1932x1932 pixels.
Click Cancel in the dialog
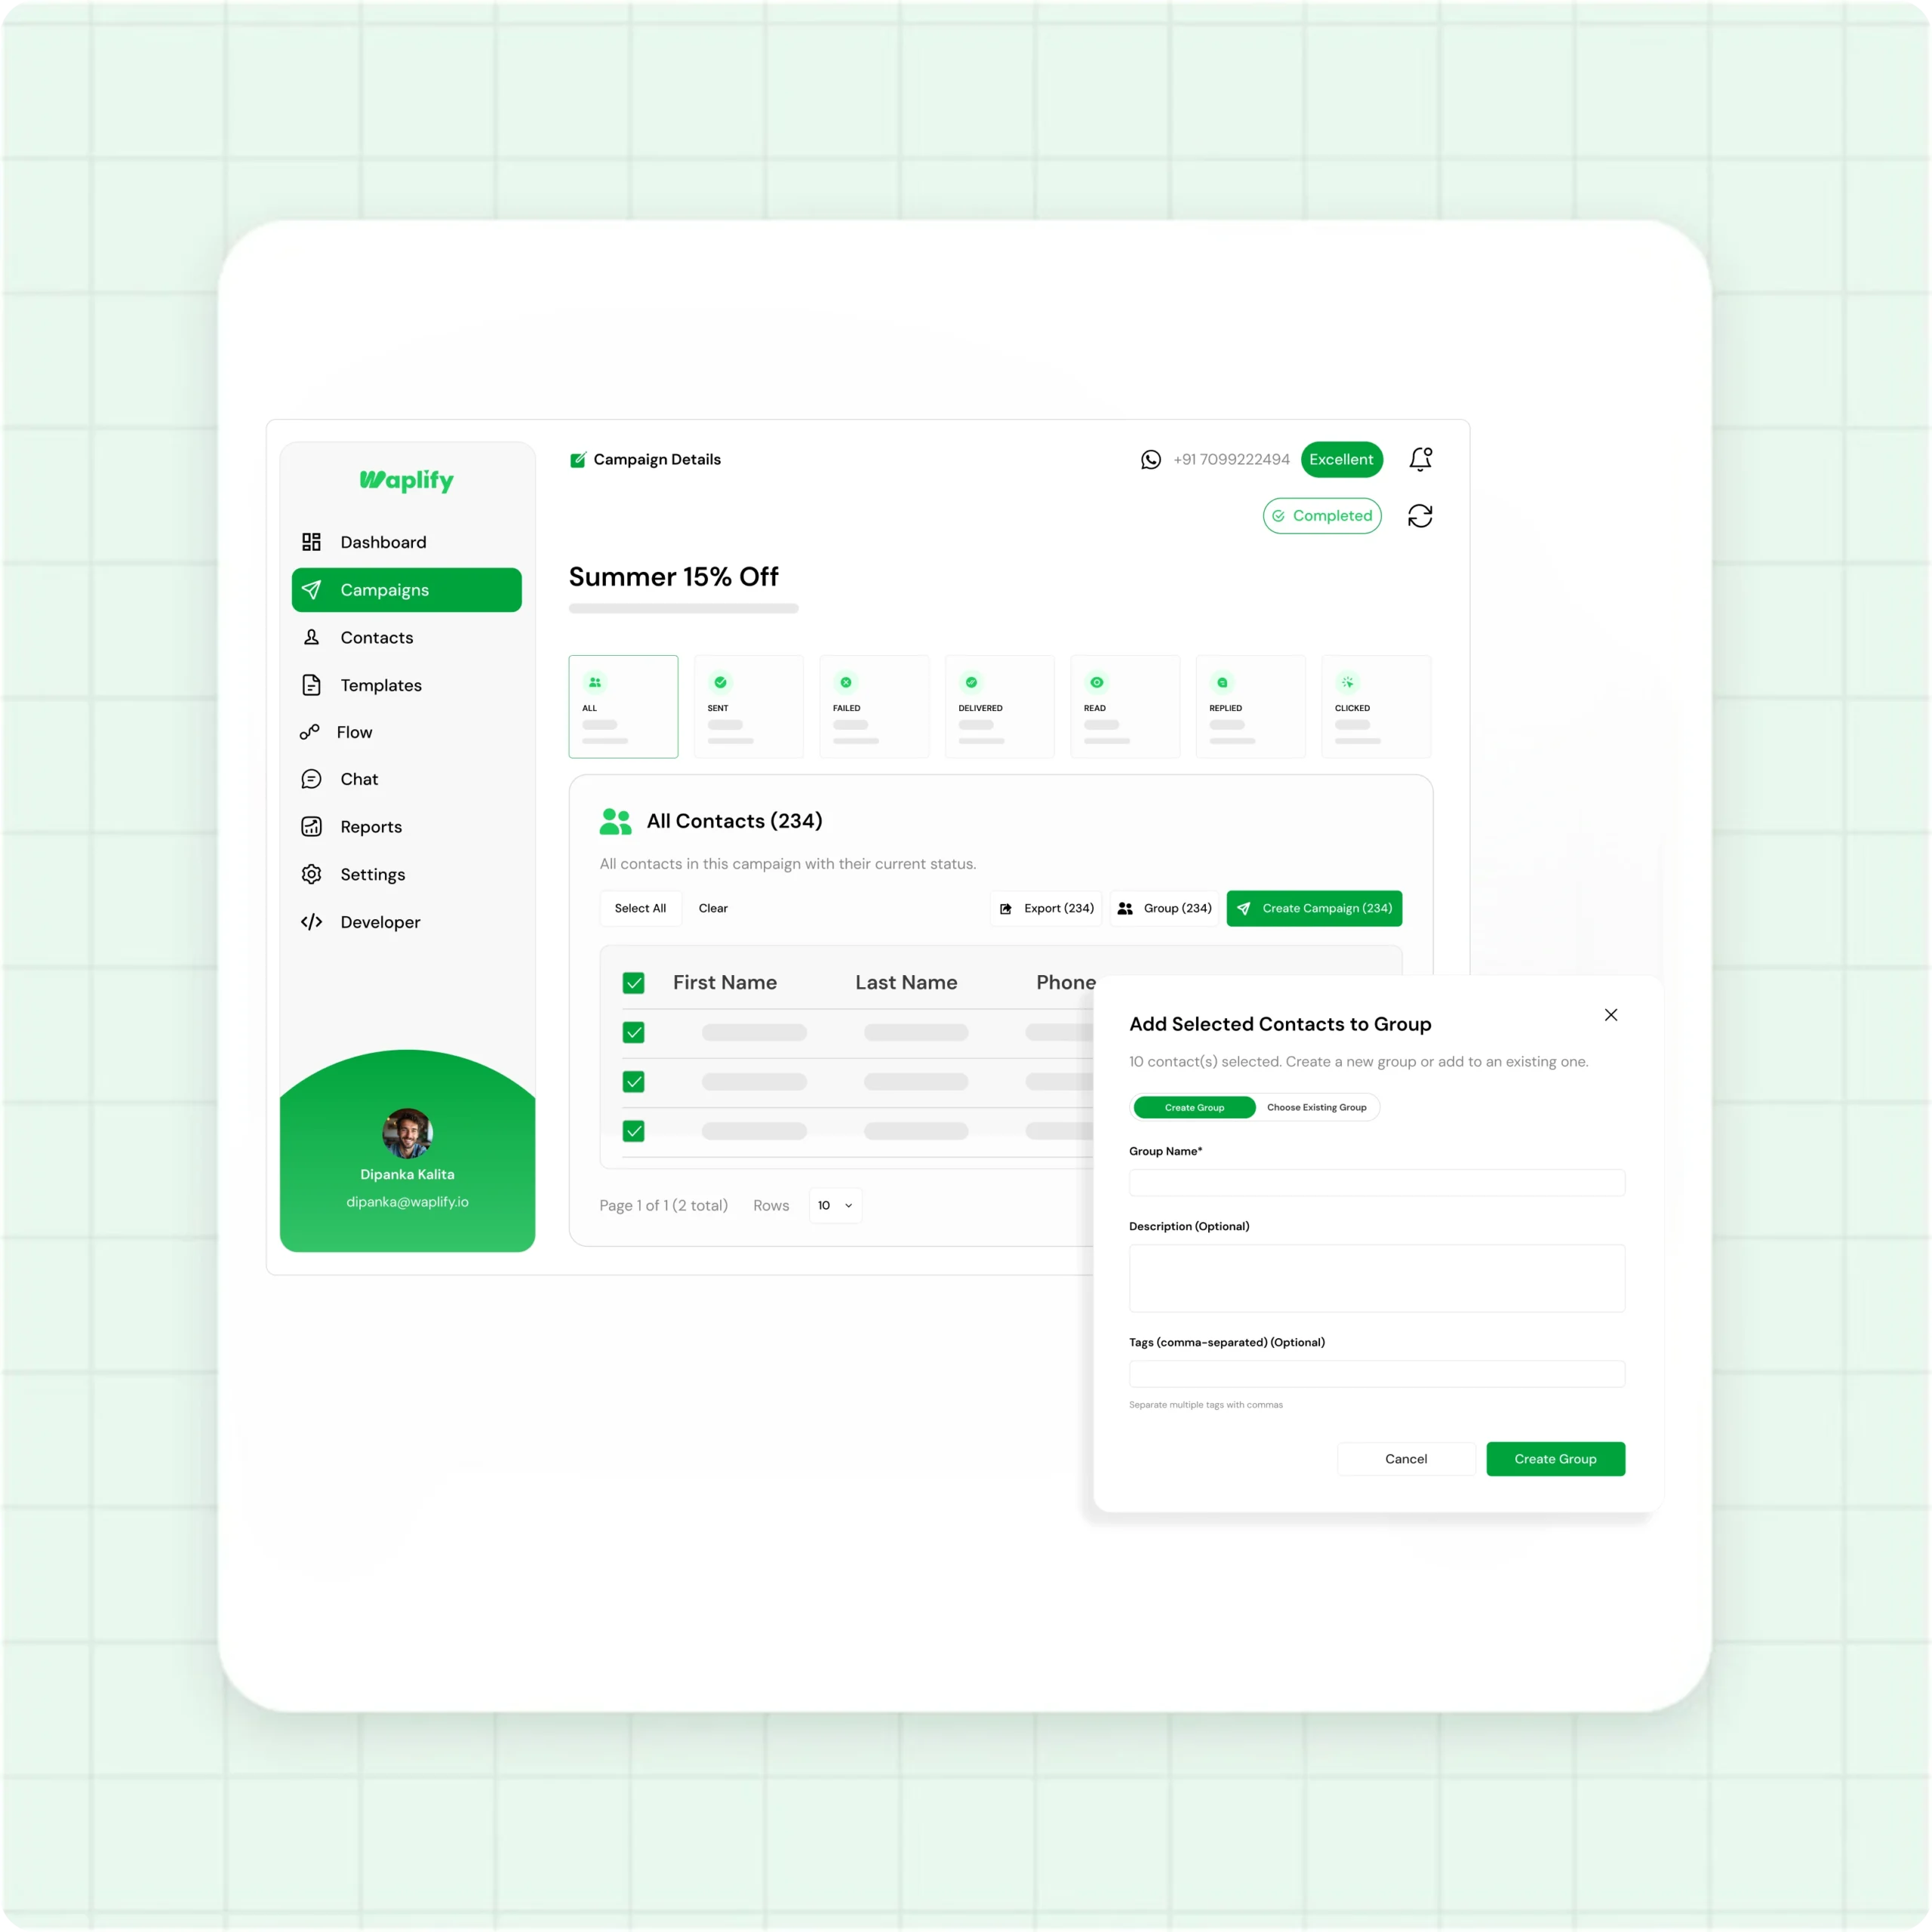tap(1406, 1459)
